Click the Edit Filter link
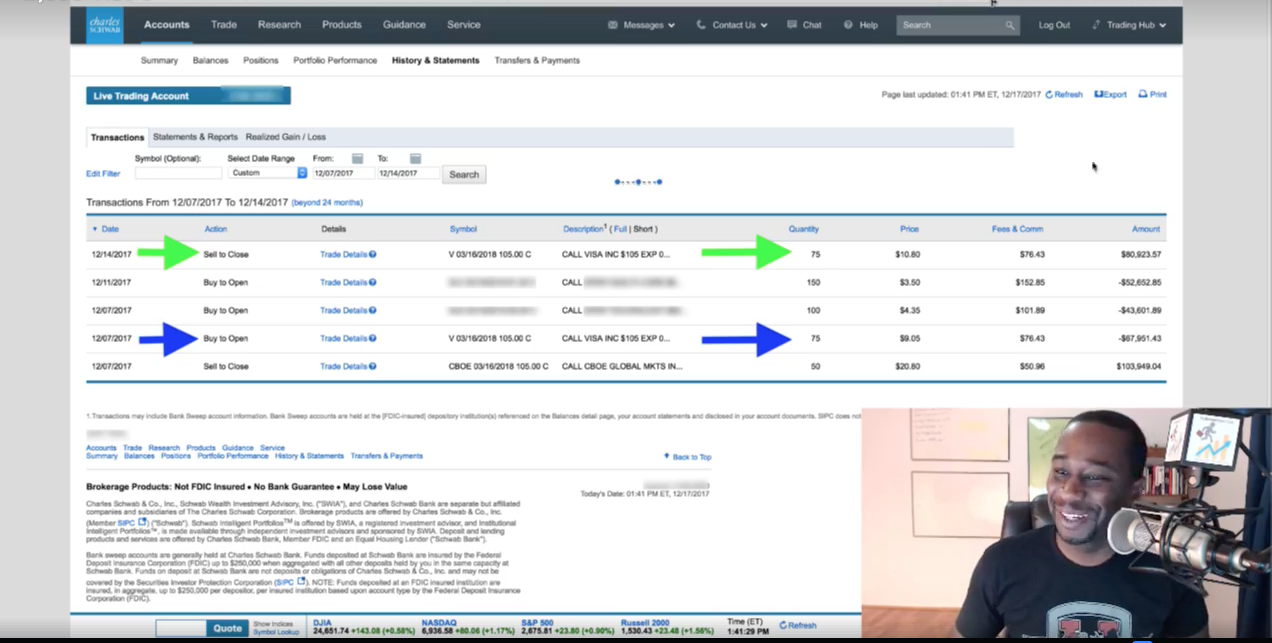The width and height of the screenshot is (1272, 643). pyautogui.click(x=103, y=174)
